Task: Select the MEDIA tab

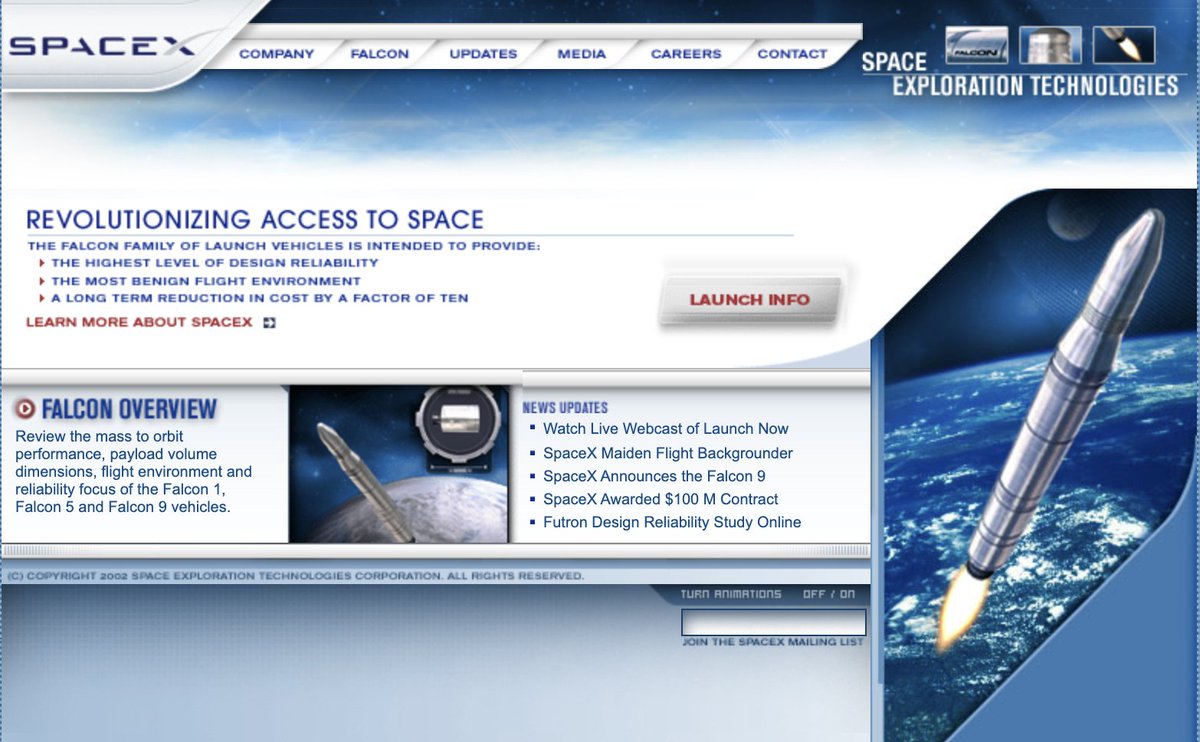Action: pyautogui.click(x=581, y=54)
